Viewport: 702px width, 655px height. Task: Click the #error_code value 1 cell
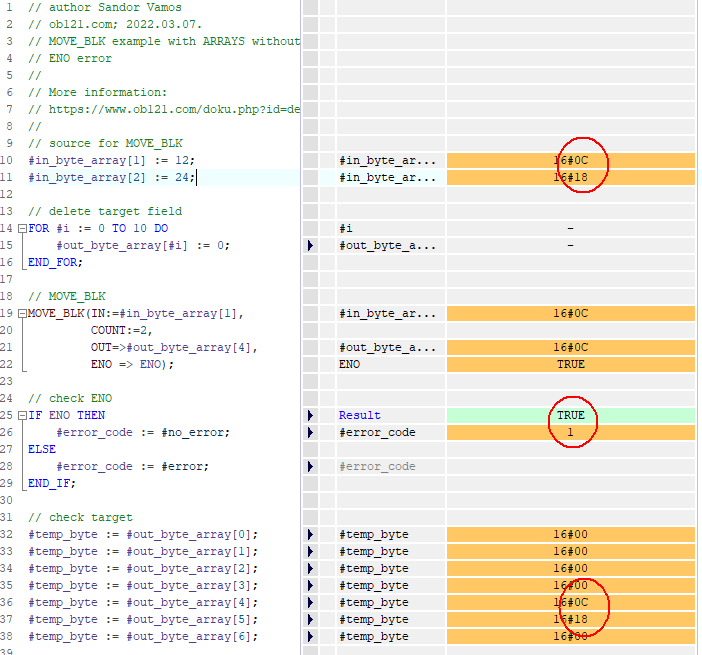[570, 432]
